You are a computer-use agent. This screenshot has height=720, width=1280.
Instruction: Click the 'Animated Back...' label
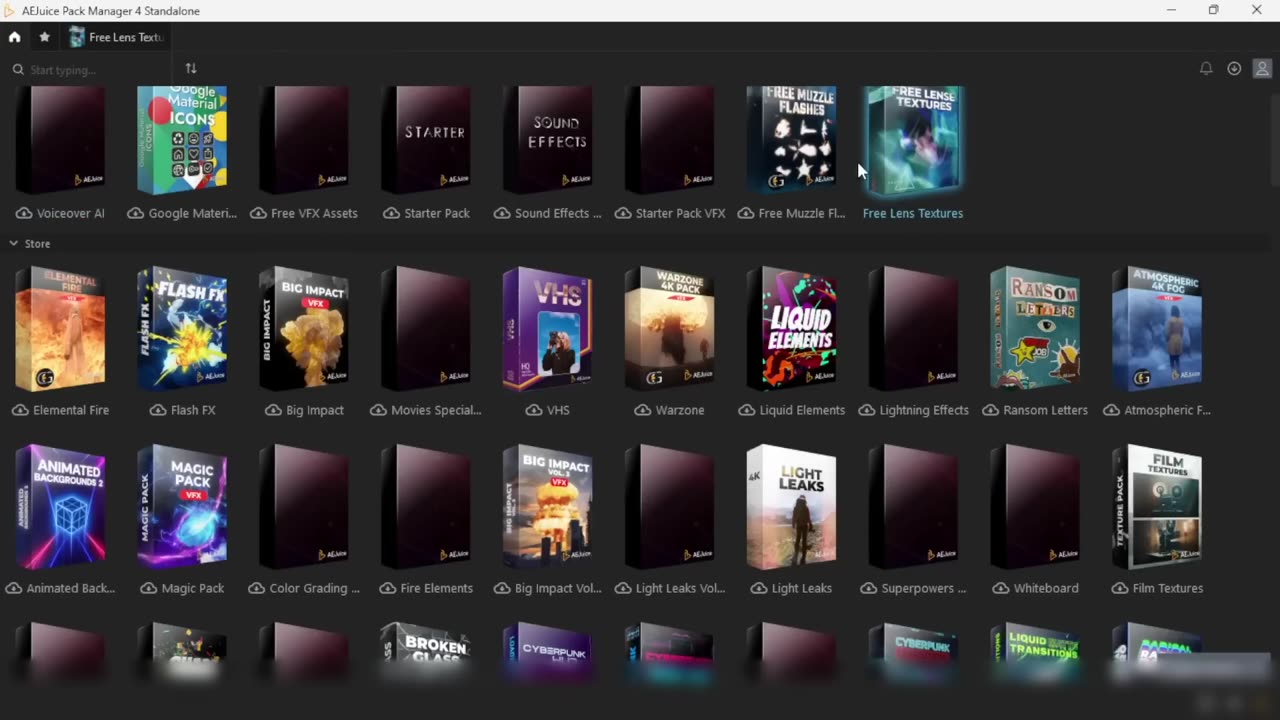71,588
